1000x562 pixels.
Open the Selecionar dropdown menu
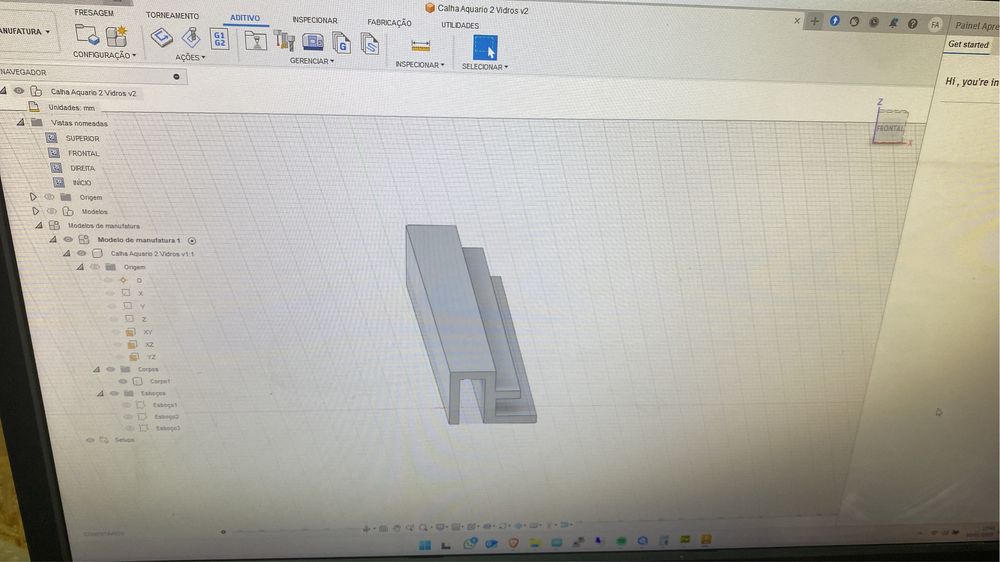(x=485, y=66)
